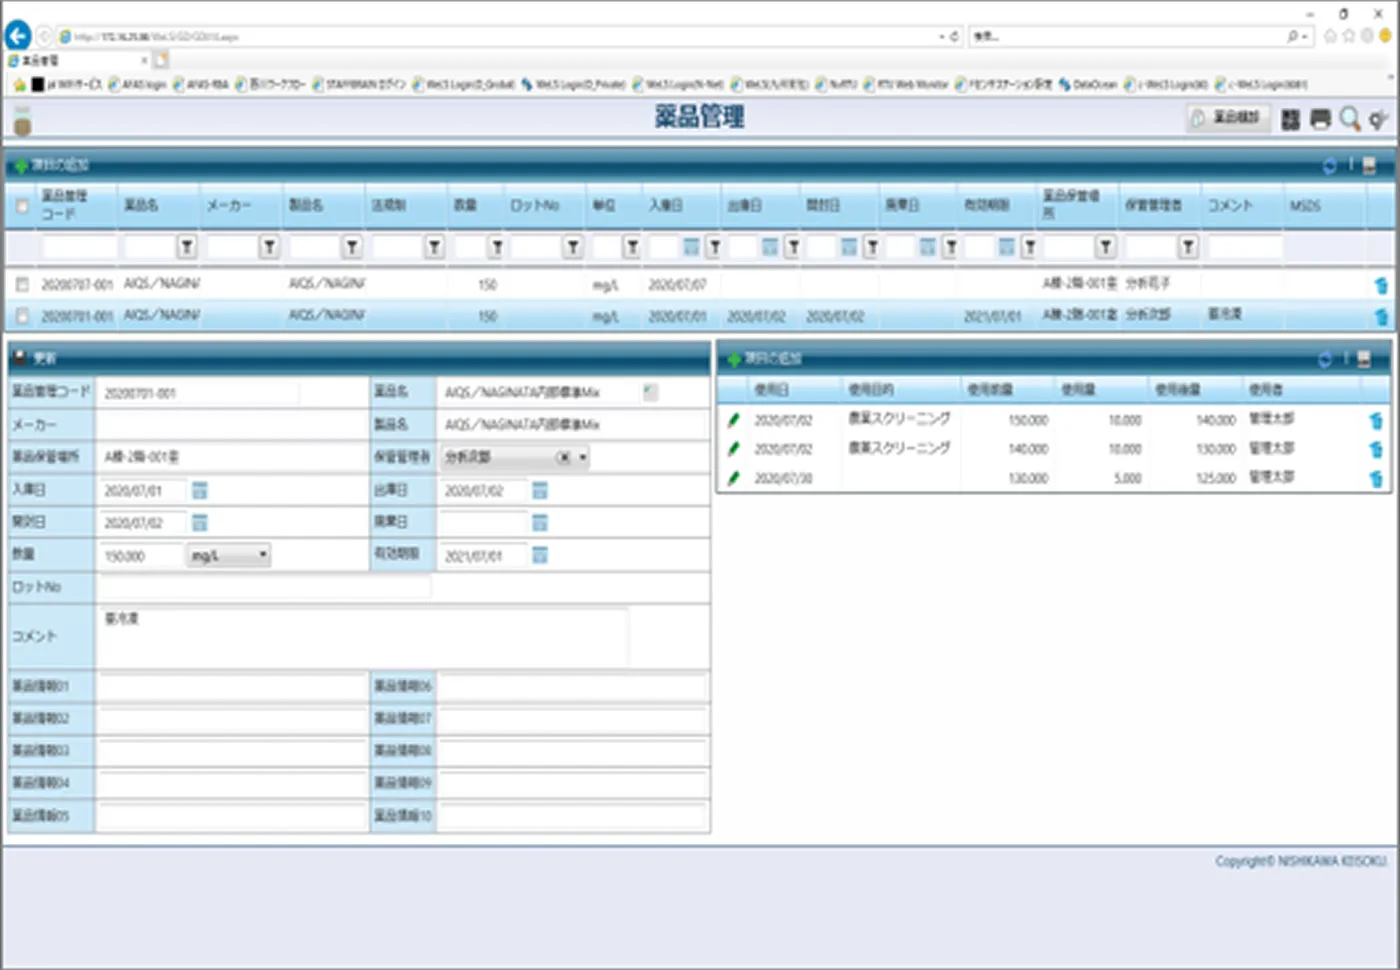Image resolution: width=1400 pixels, height=970 pixels.
Task: Click the save icon in the 更新 panel title
Action: pos(21,357)
